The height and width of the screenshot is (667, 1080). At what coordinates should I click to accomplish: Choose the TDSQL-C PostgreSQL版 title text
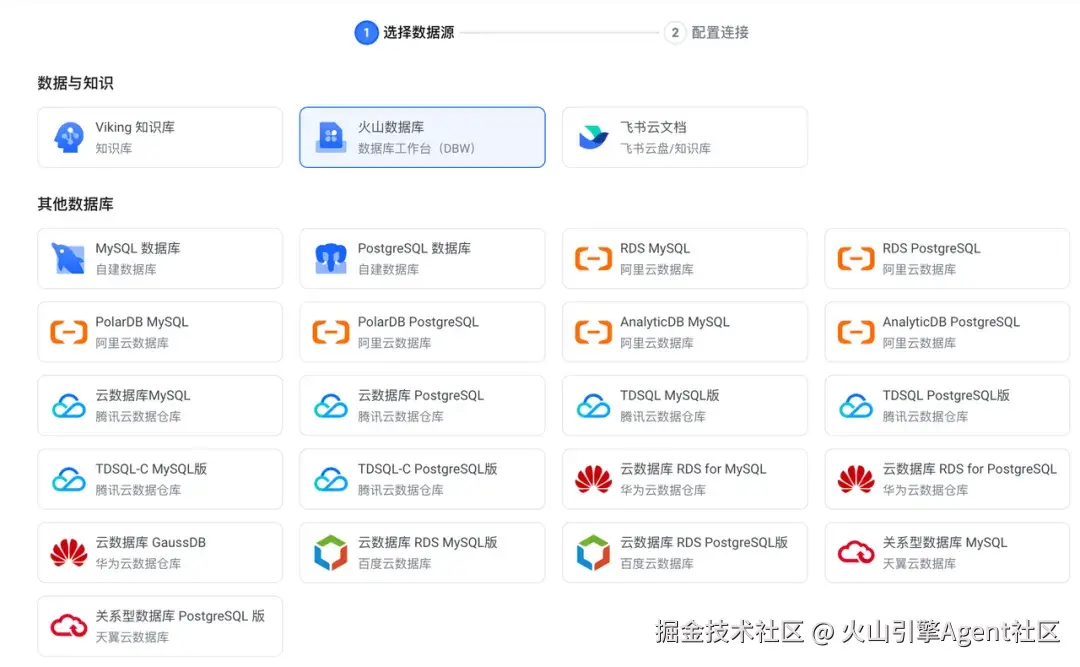point(428,469)
